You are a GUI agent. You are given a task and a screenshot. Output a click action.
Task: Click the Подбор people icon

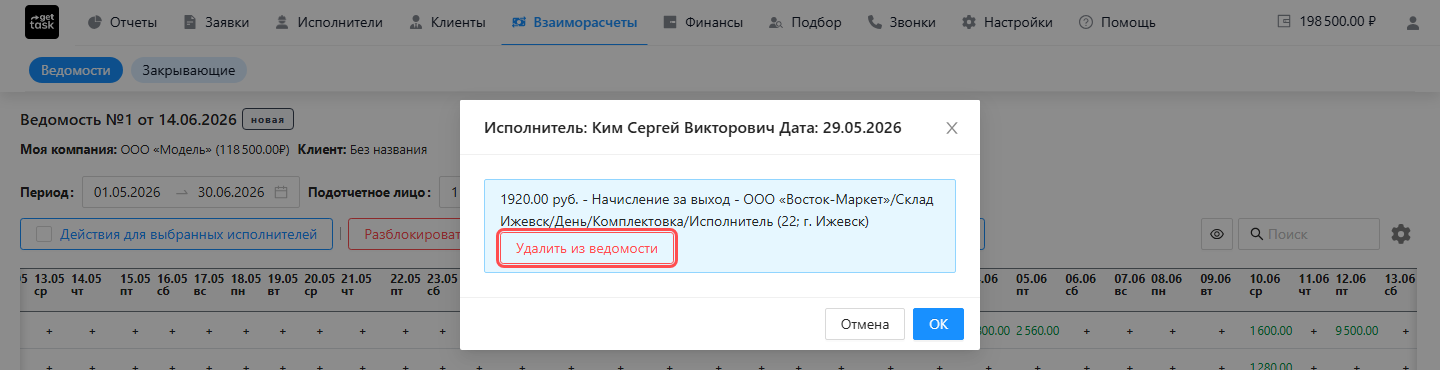coord(776,22)
